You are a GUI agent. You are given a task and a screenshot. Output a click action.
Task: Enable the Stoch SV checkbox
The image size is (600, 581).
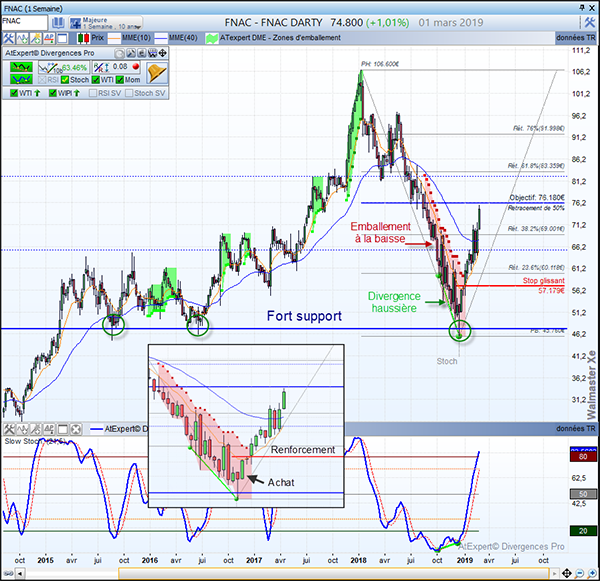pyautogui.click(x=129, y=93)
